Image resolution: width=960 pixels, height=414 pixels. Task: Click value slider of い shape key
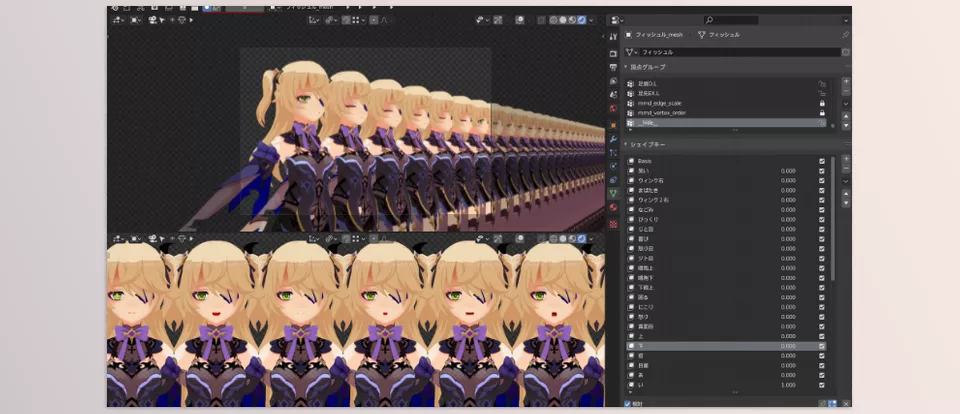pyautogui.click(x=789, y=385)
